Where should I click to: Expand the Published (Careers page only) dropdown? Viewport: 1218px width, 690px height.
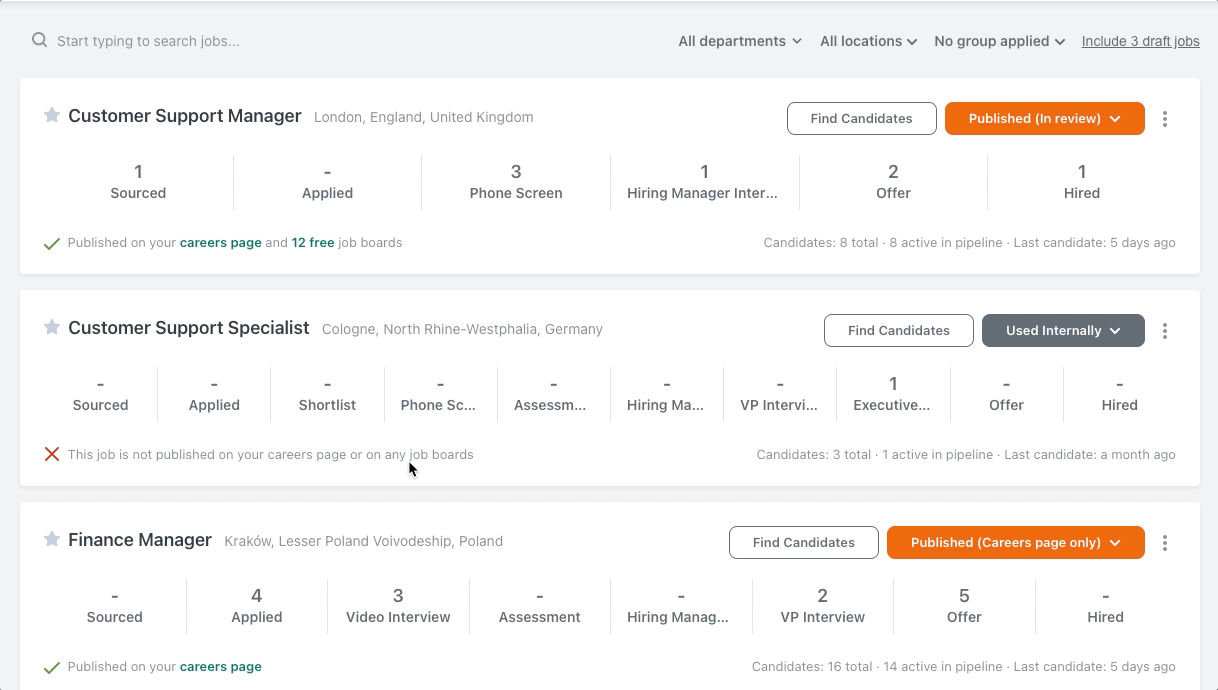[x=1016, y=542]
